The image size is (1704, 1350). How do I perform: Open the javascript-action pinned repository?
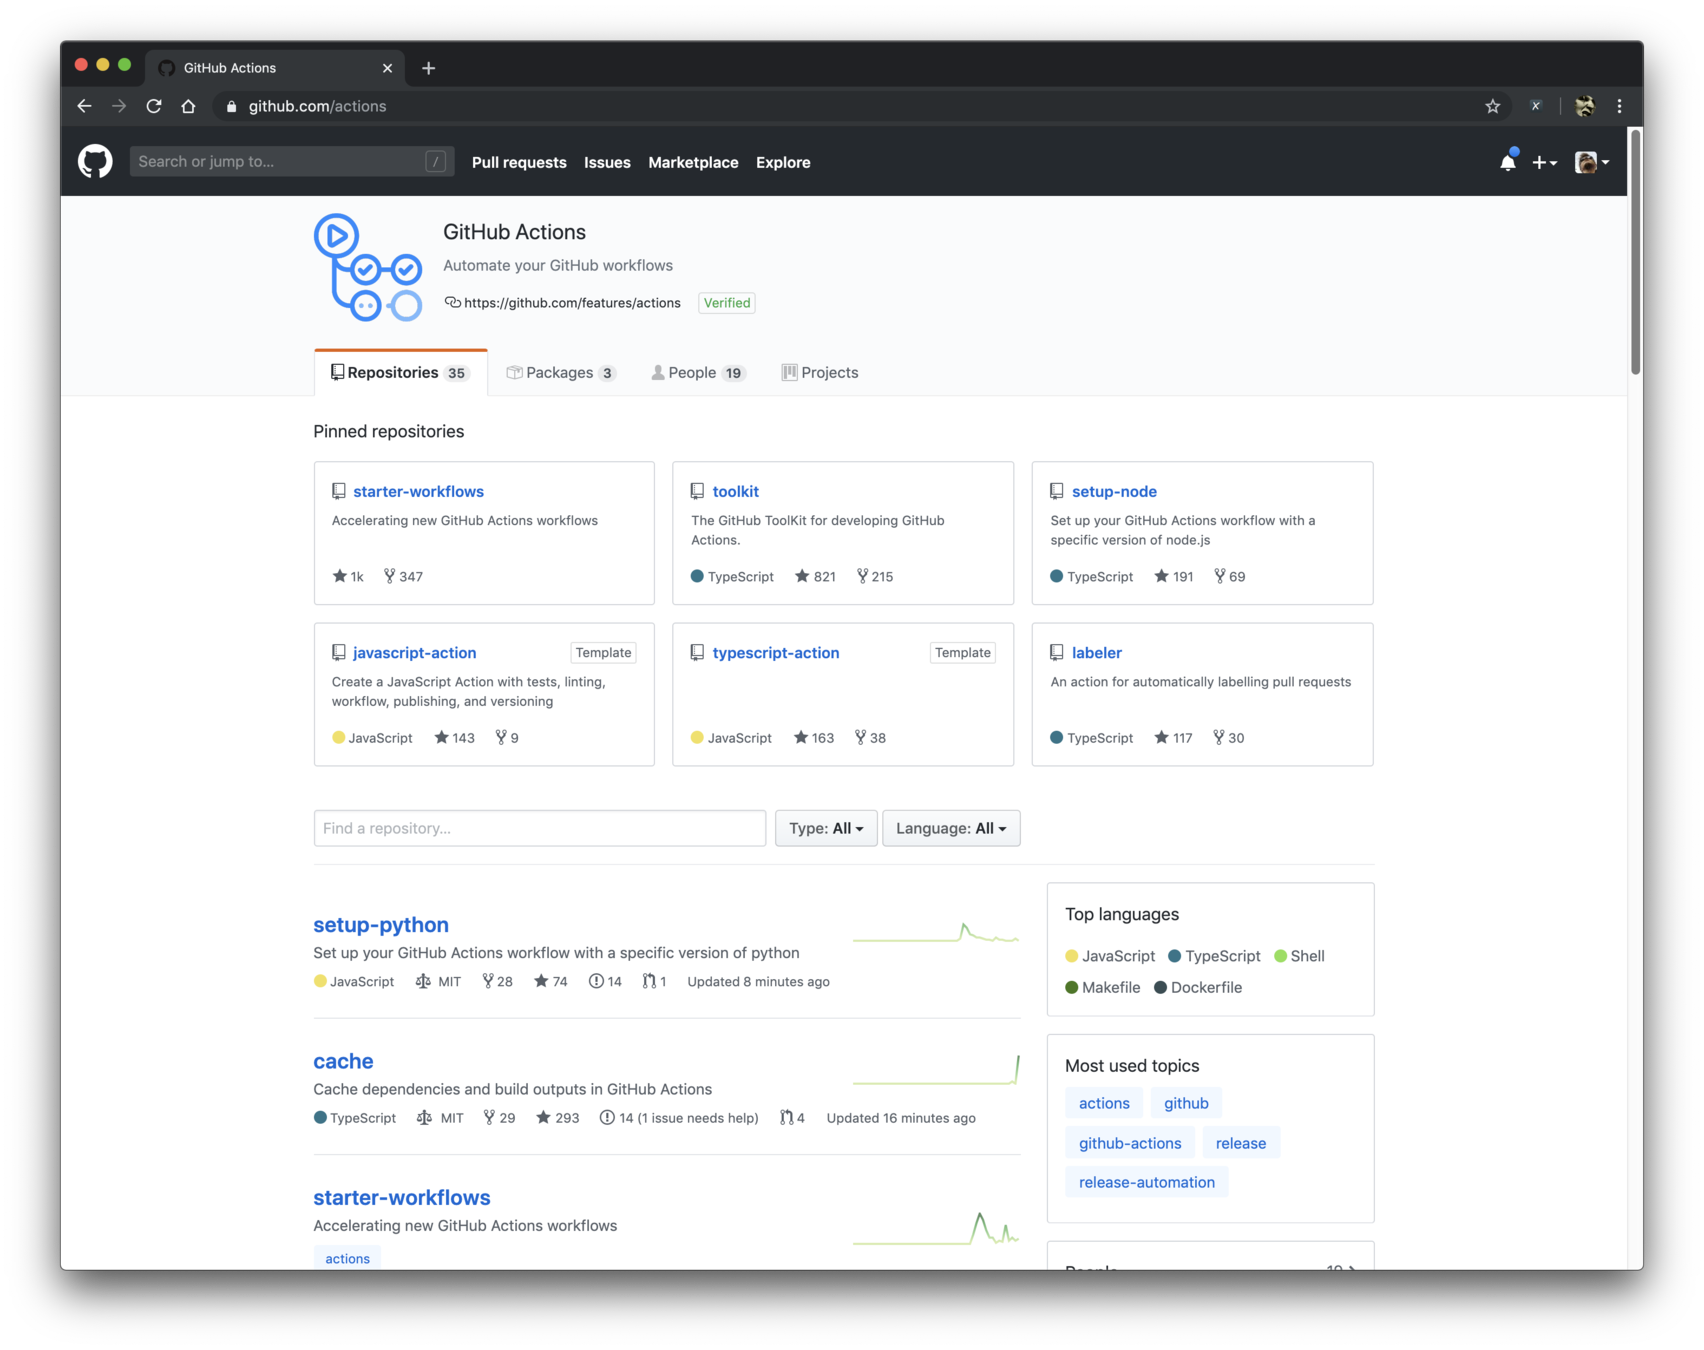click(x=414, y=652)
